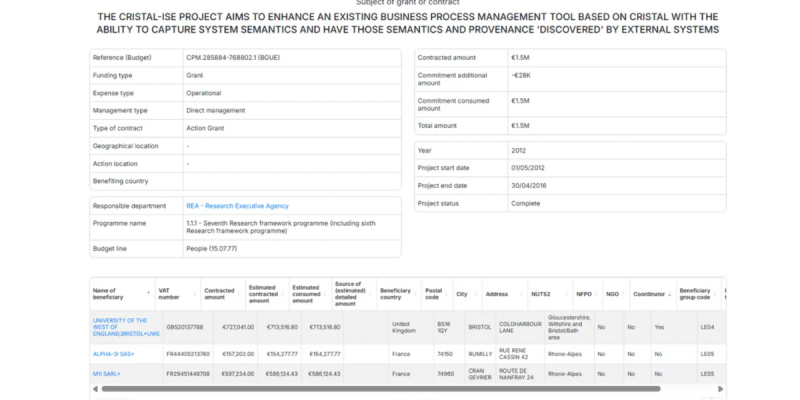
Task: Click postal code 74150
Action: pos(445,354)
